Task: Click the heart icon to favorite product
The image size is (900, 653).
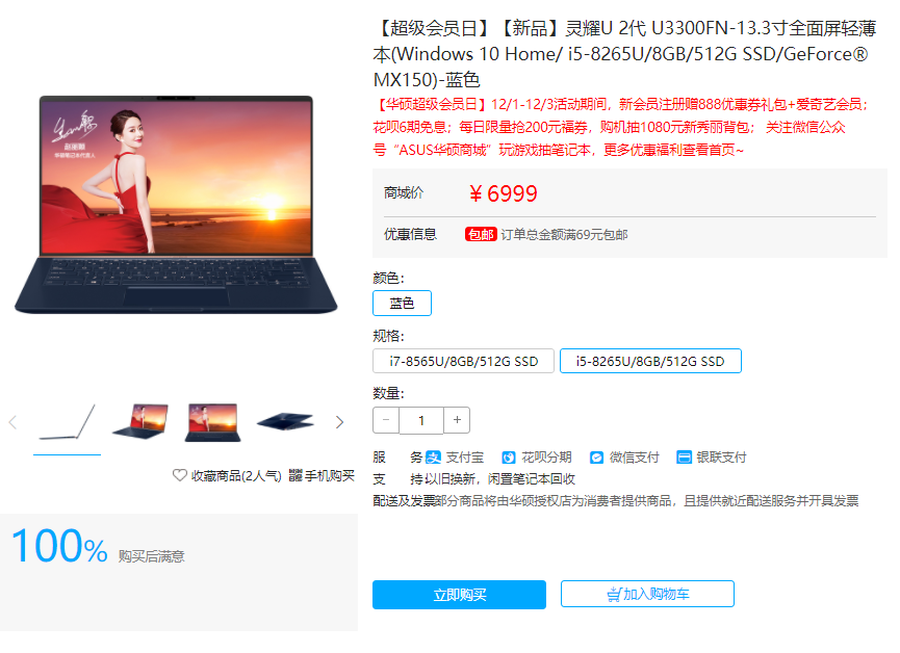Action: pos(180,475)
